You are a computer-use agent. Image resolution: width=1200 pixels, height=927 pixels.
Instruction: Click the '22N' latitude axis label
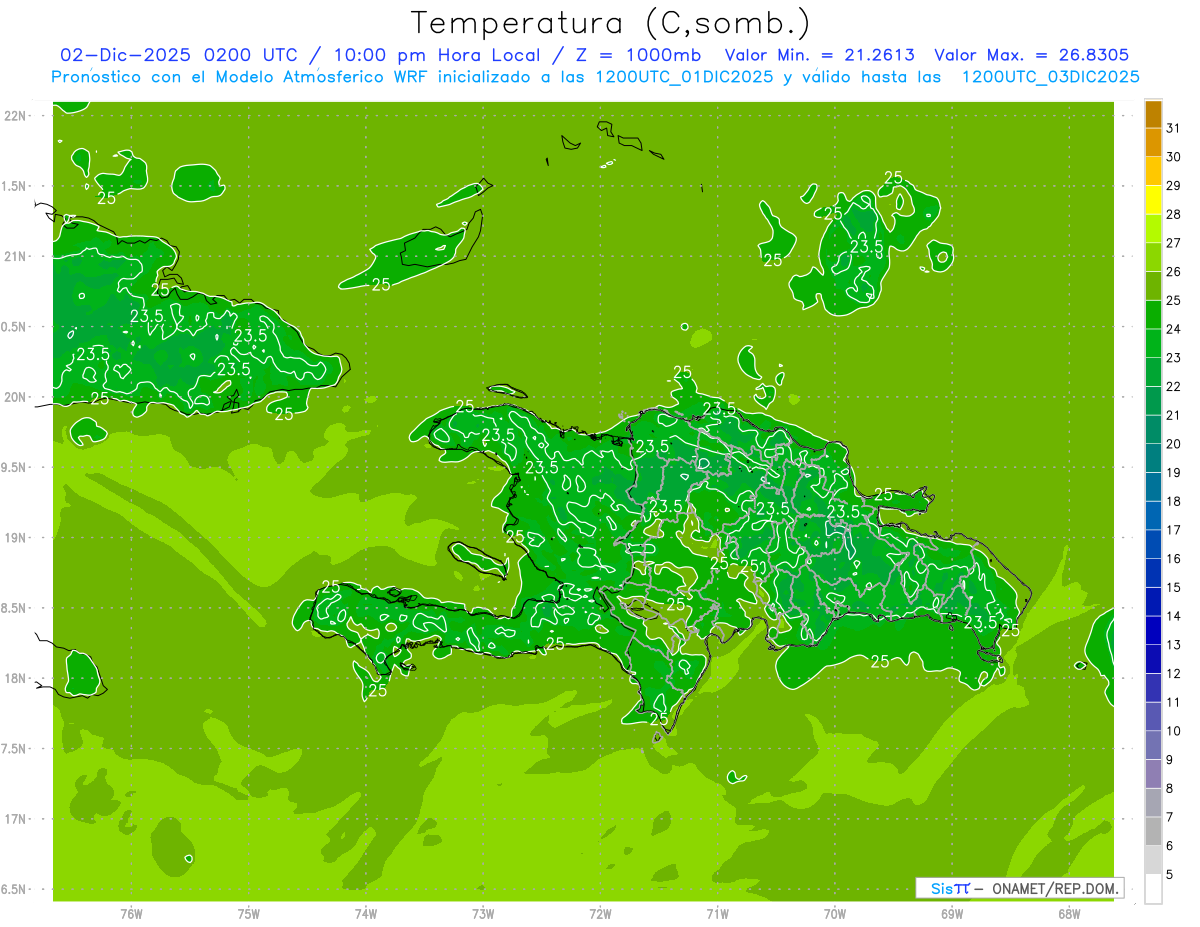[x=15, y=116]
